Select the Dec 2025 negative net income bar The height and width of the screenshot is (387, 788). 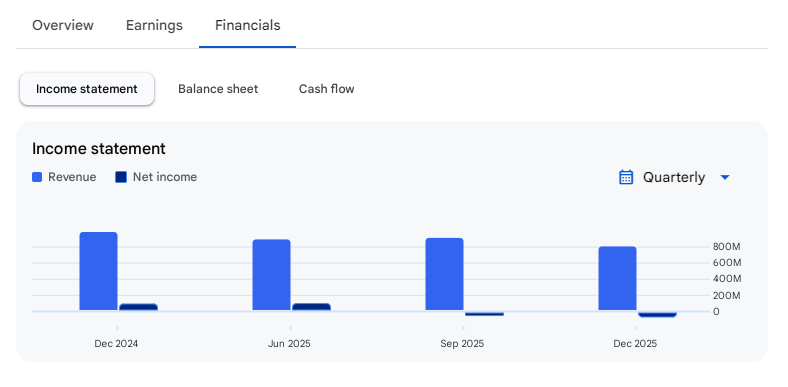[x=657, y=315]
